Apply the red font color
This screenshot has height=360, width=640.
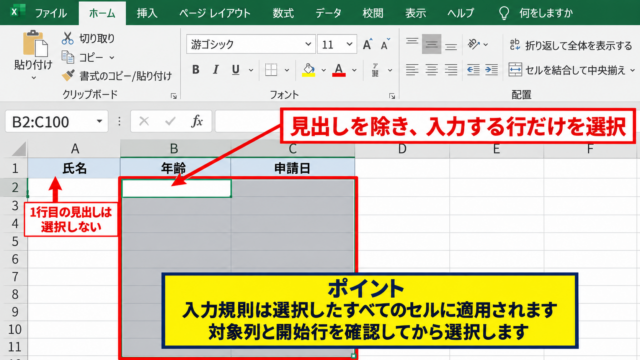[339, 70]
